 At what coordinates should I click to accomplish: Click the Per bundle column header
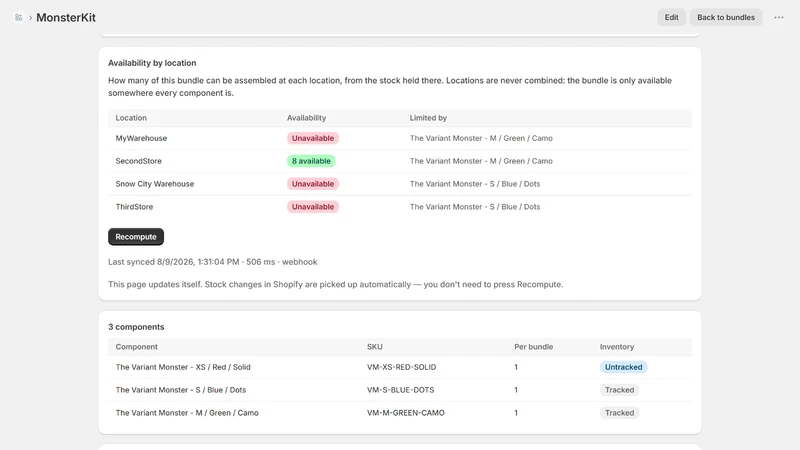point(534,347)
